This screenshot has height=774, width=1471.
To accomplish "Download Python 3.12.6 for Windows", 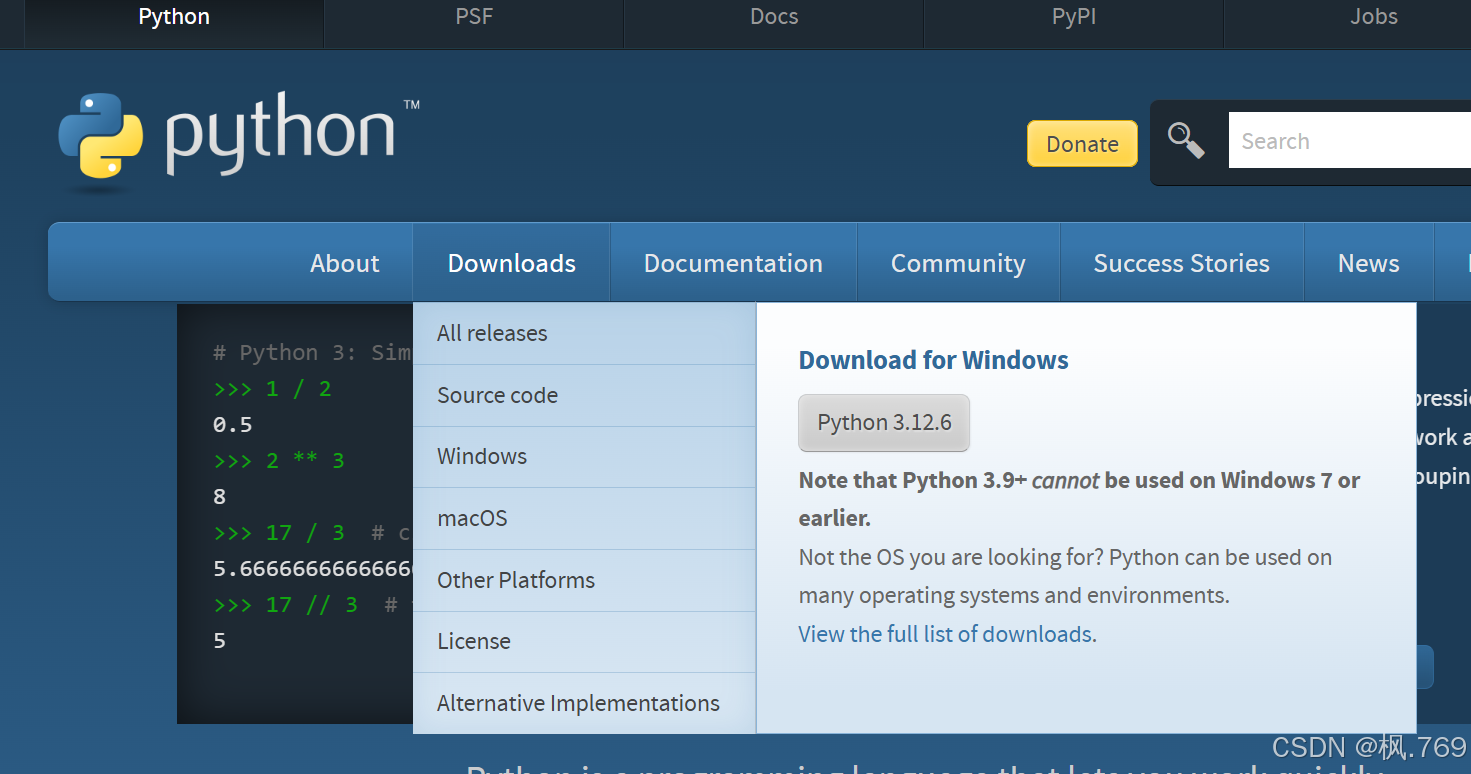I will tap(883, 422).
